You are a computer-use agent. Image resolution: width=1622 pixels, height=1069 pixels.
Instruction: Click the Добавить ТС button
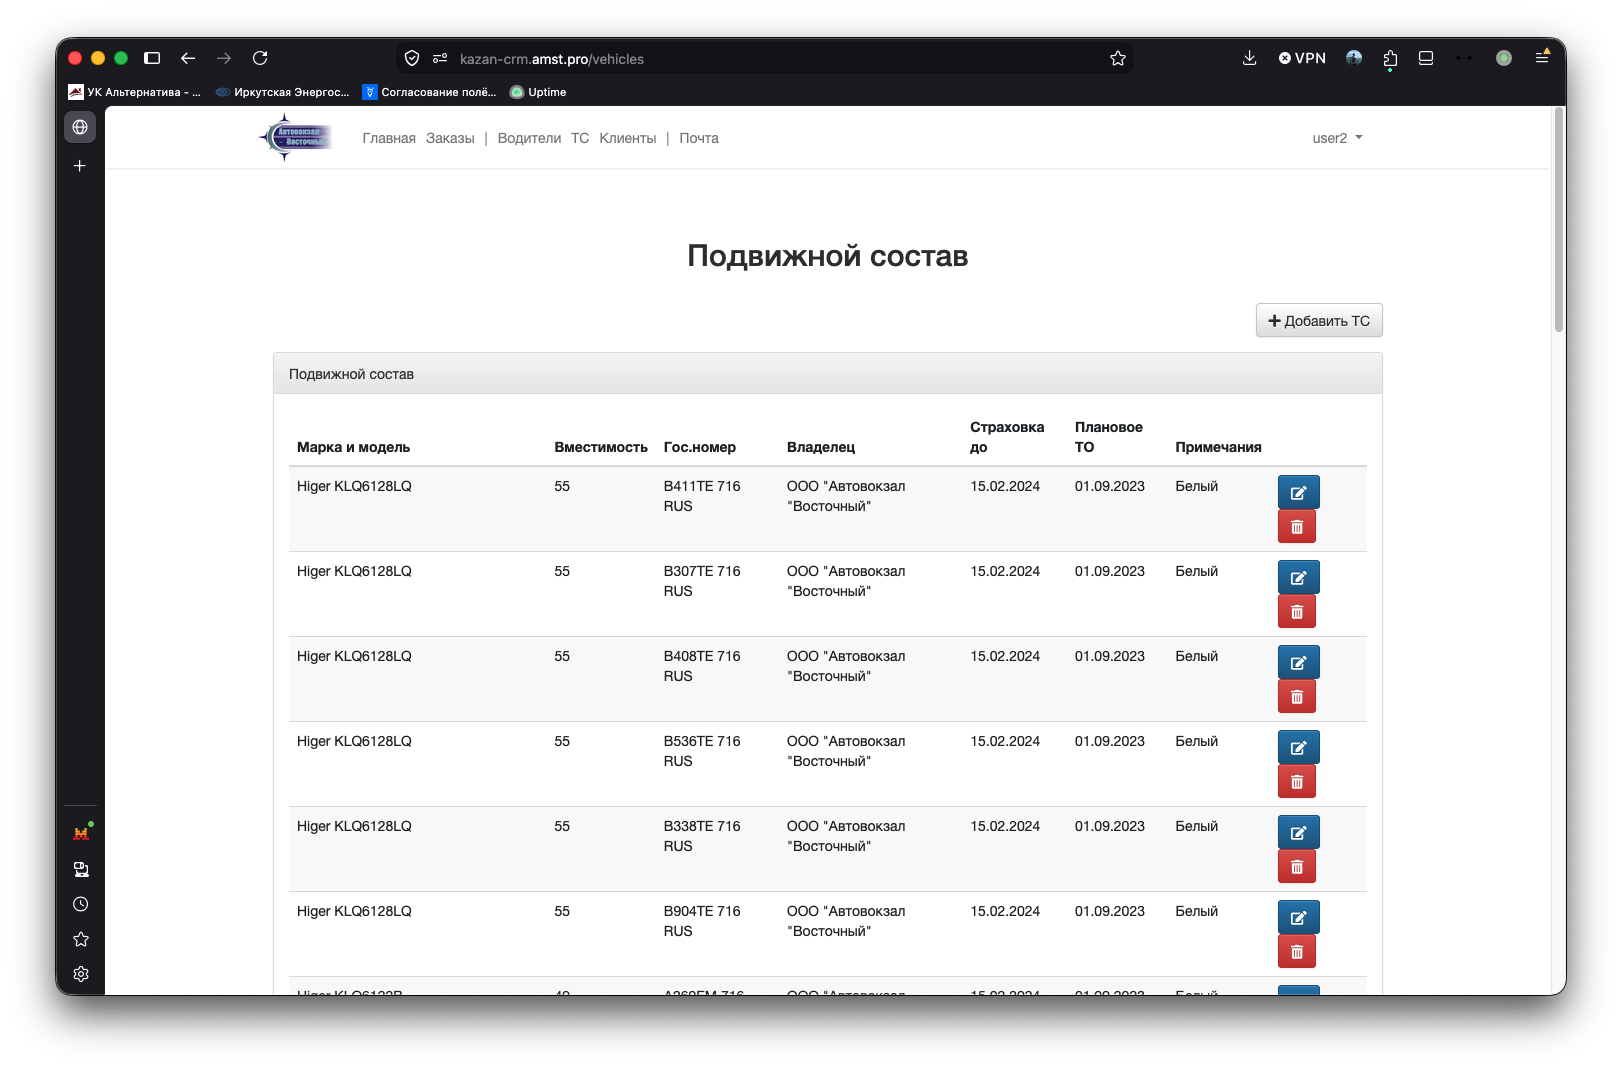pyautogui.click(x=1319, y=320)
